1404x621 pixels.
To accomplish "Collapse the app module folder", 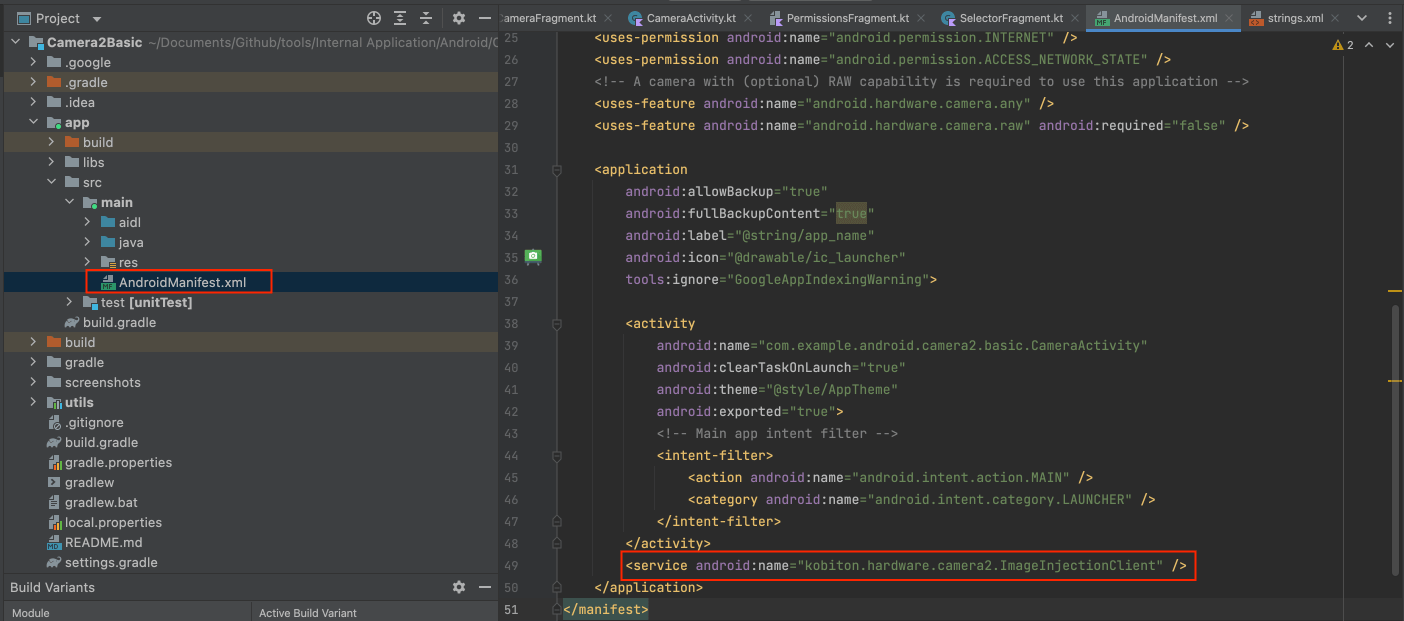I will (x=34, y=122).
